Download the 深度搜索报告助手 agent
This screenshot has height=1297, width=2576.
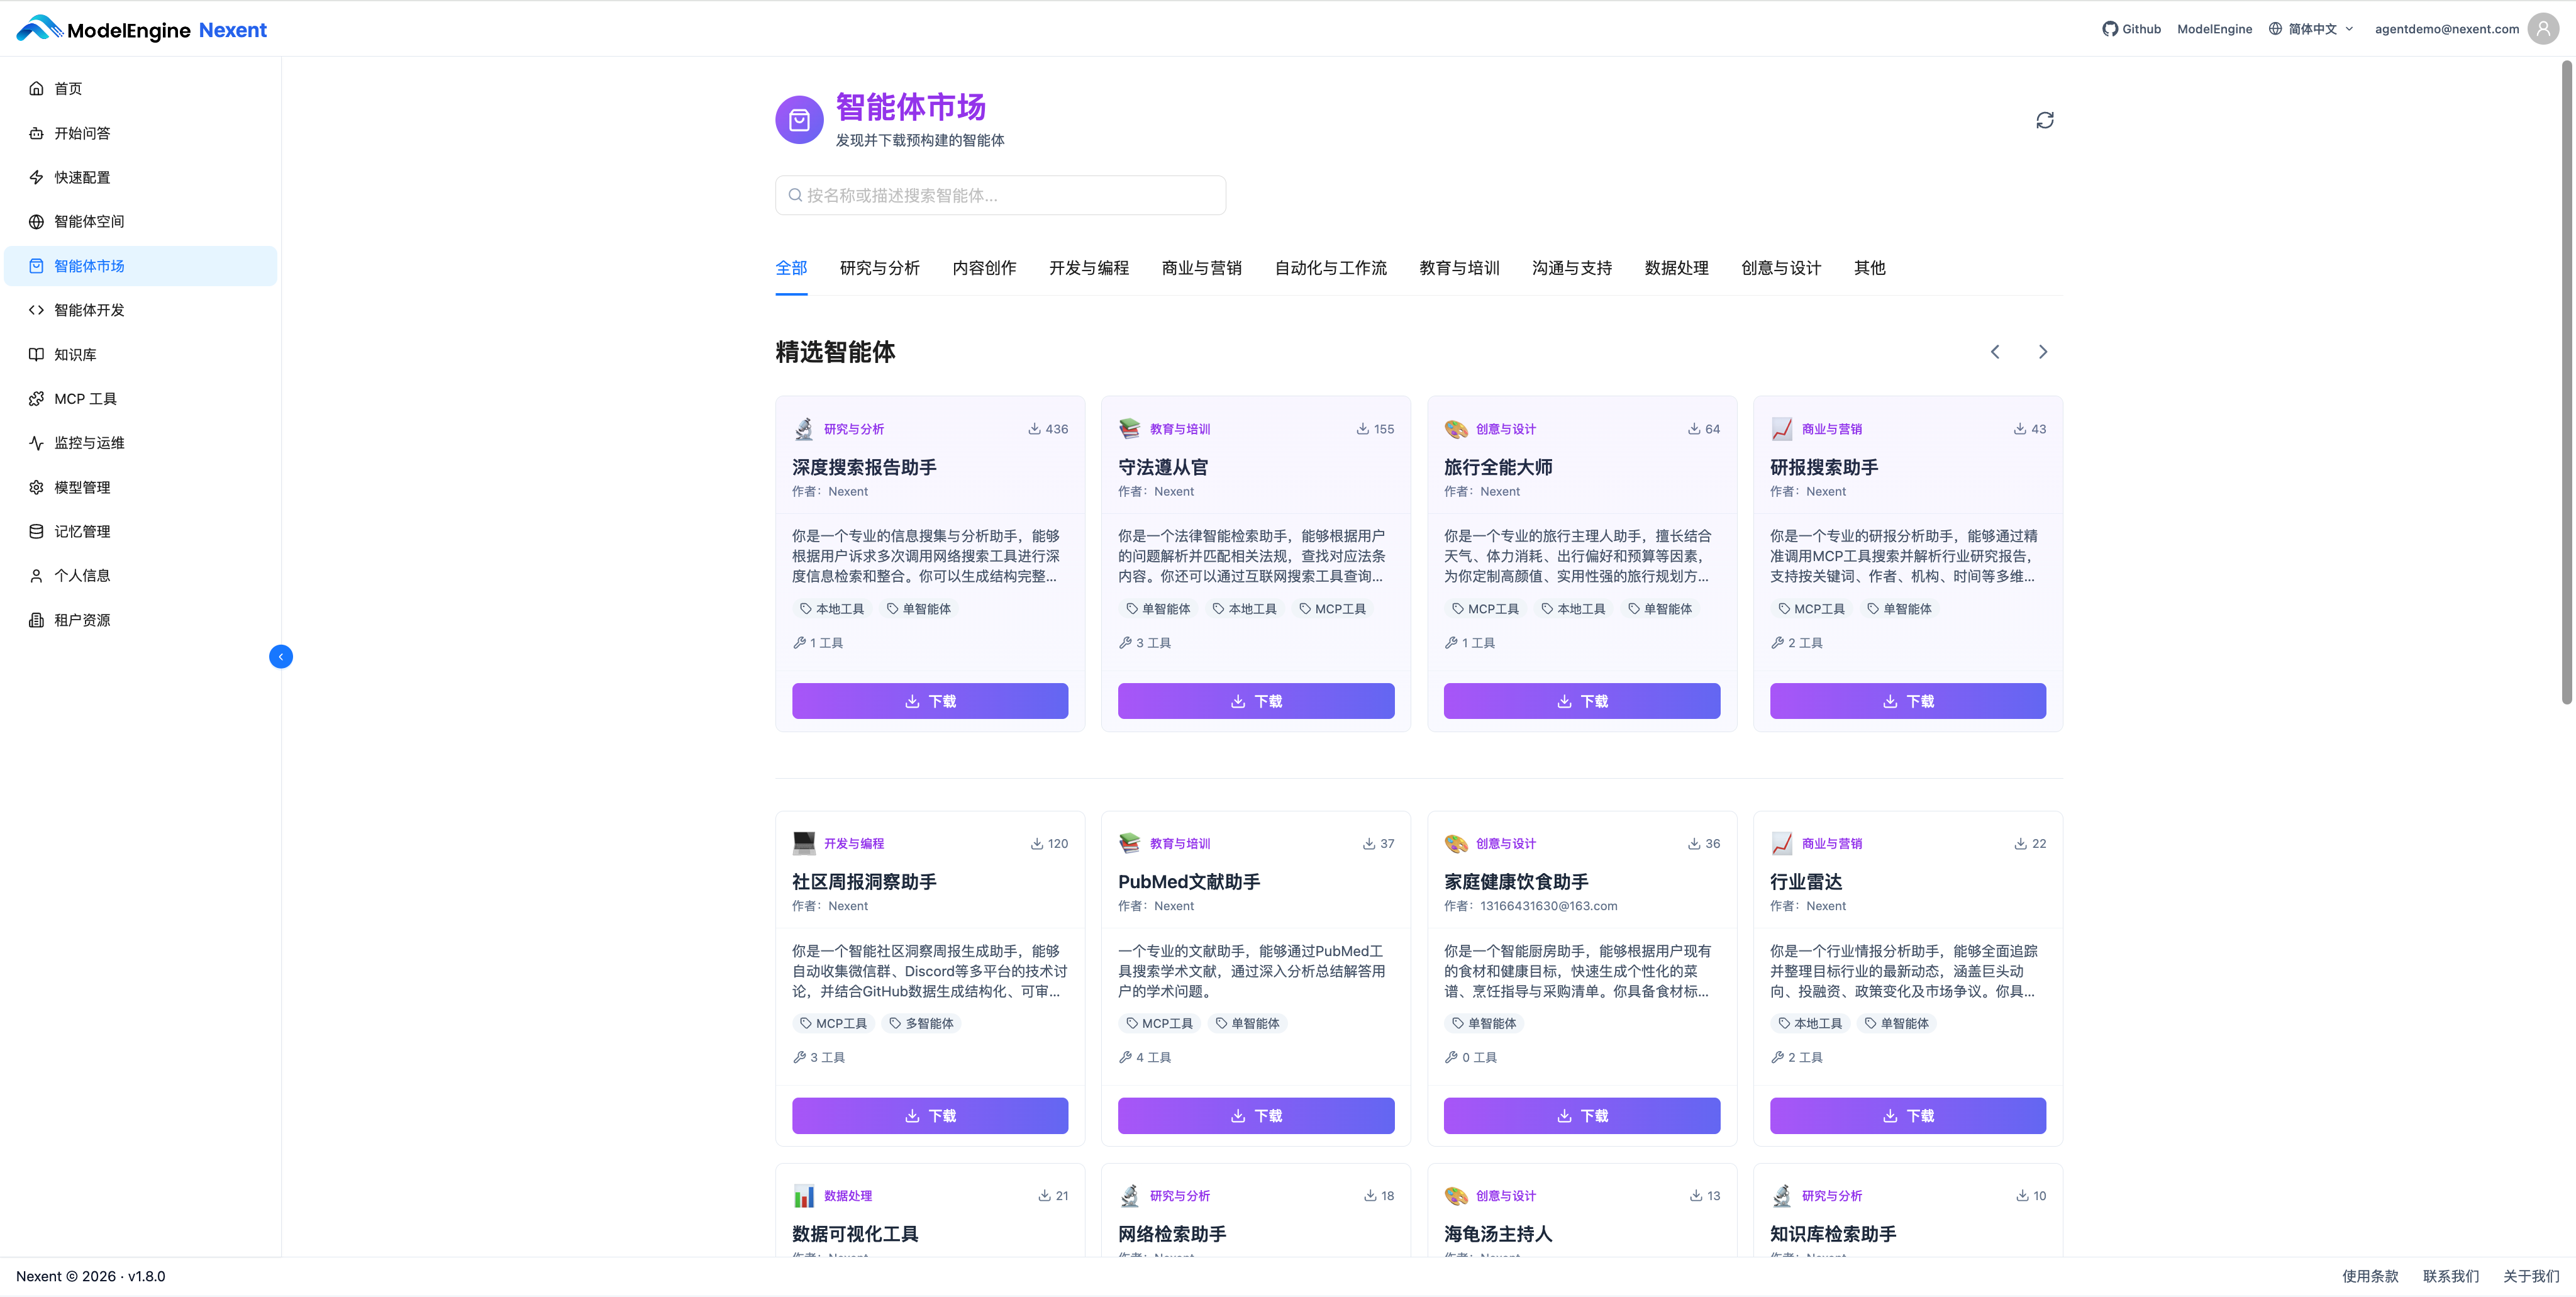click(x=929, y=701)
